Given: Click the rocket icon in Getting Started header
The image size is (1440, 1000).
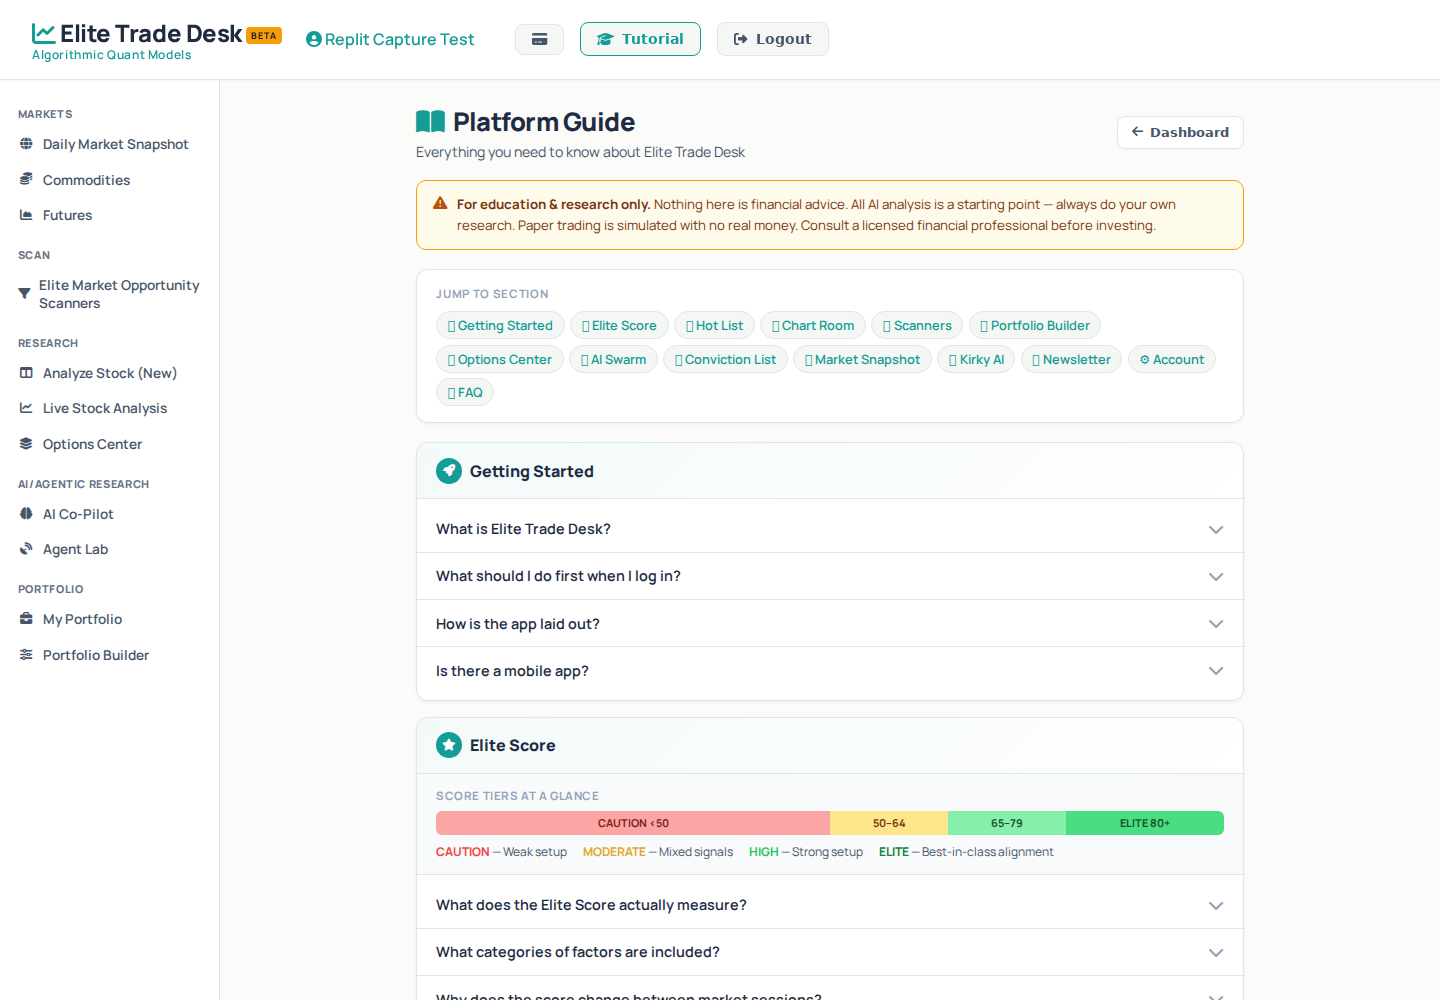Looking at the screenshot, I should click(x=449, y=471).
